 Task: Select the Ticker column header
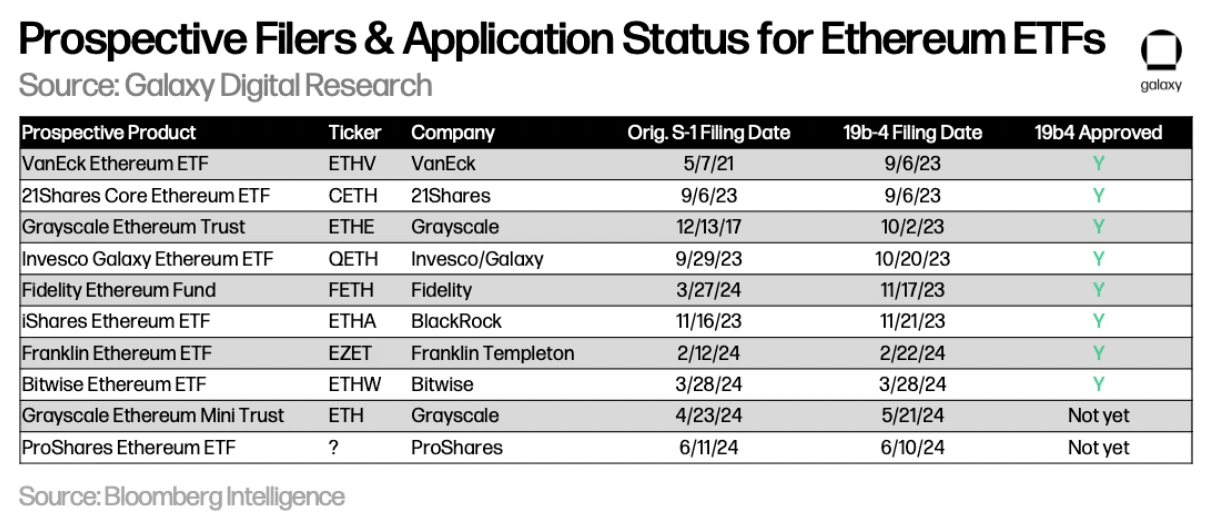pos(350,133)
